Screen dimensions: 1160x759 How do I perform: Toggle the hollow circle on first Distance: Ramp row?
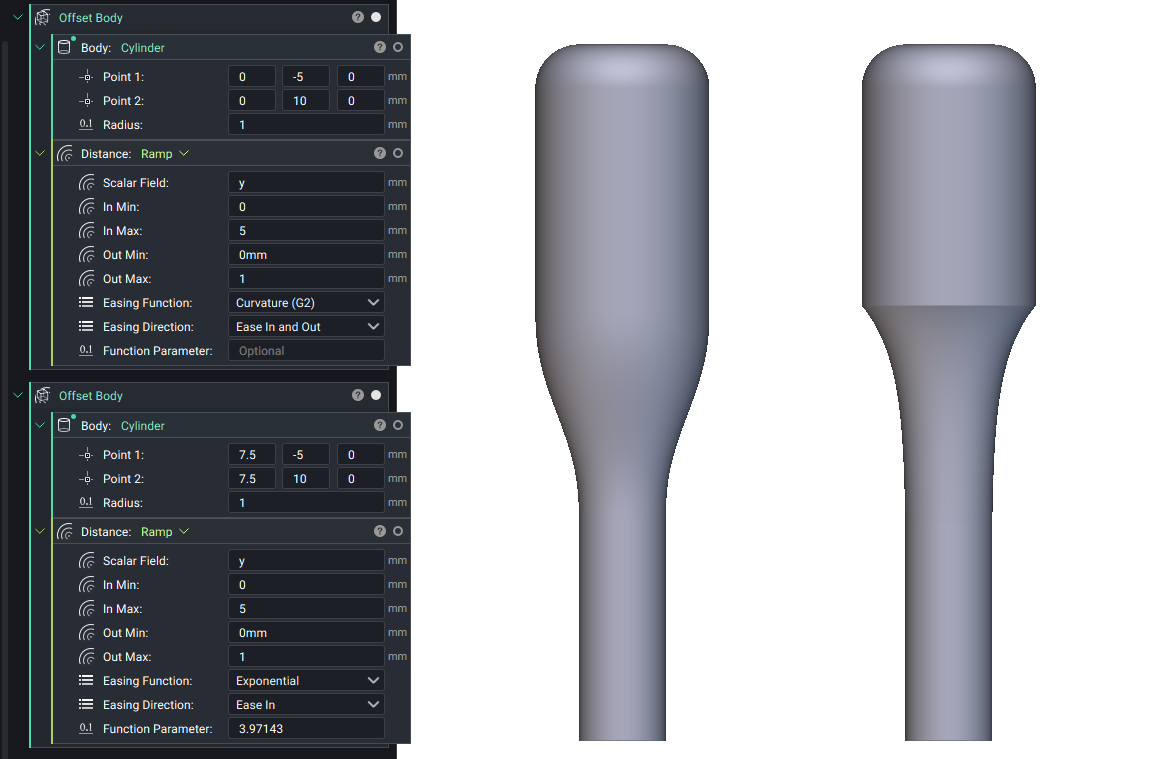click(x=398, y=153)
